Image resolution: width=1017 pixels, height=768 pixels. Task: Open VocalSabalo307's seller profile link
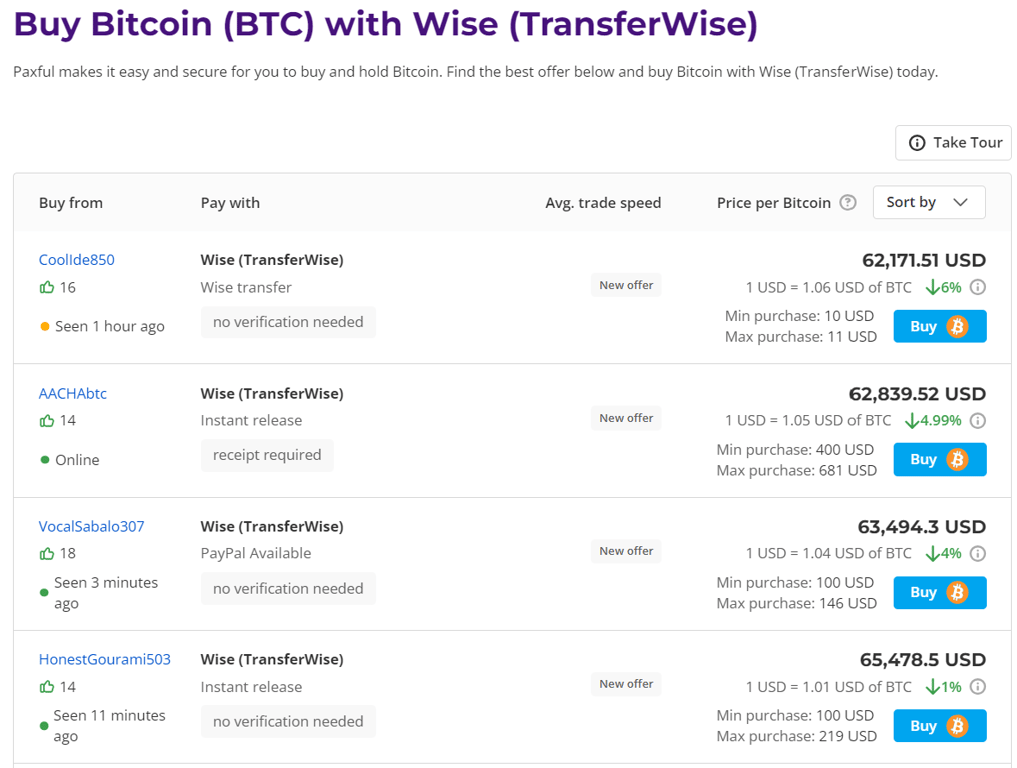tap(91, 526)
